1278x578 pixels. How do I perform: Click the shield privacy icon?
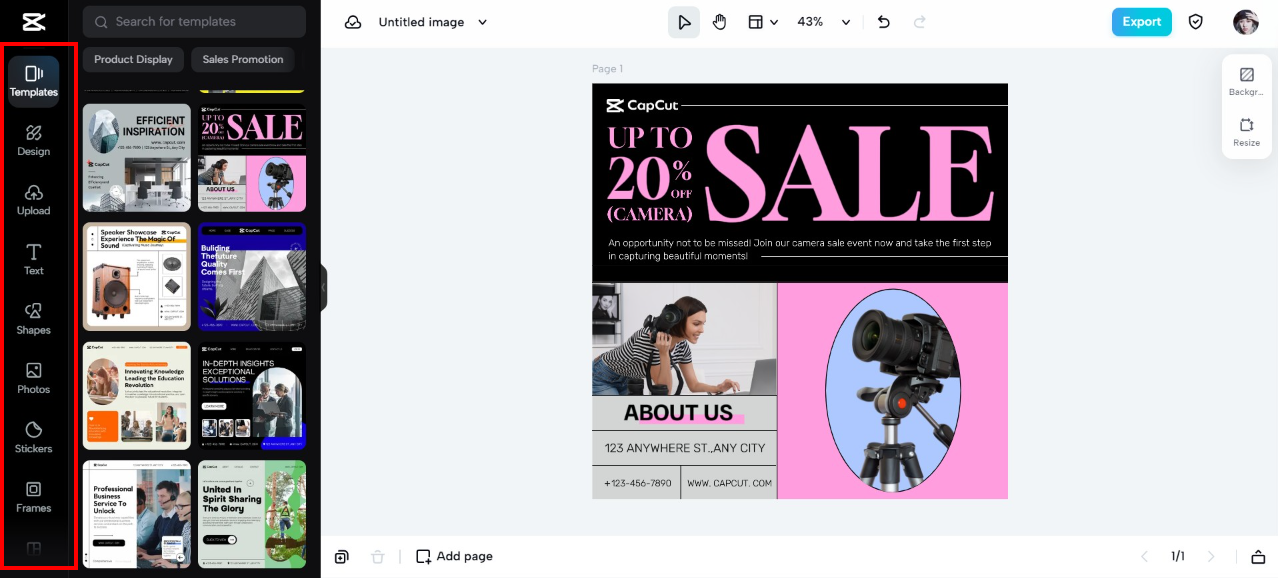(1196, 22)
